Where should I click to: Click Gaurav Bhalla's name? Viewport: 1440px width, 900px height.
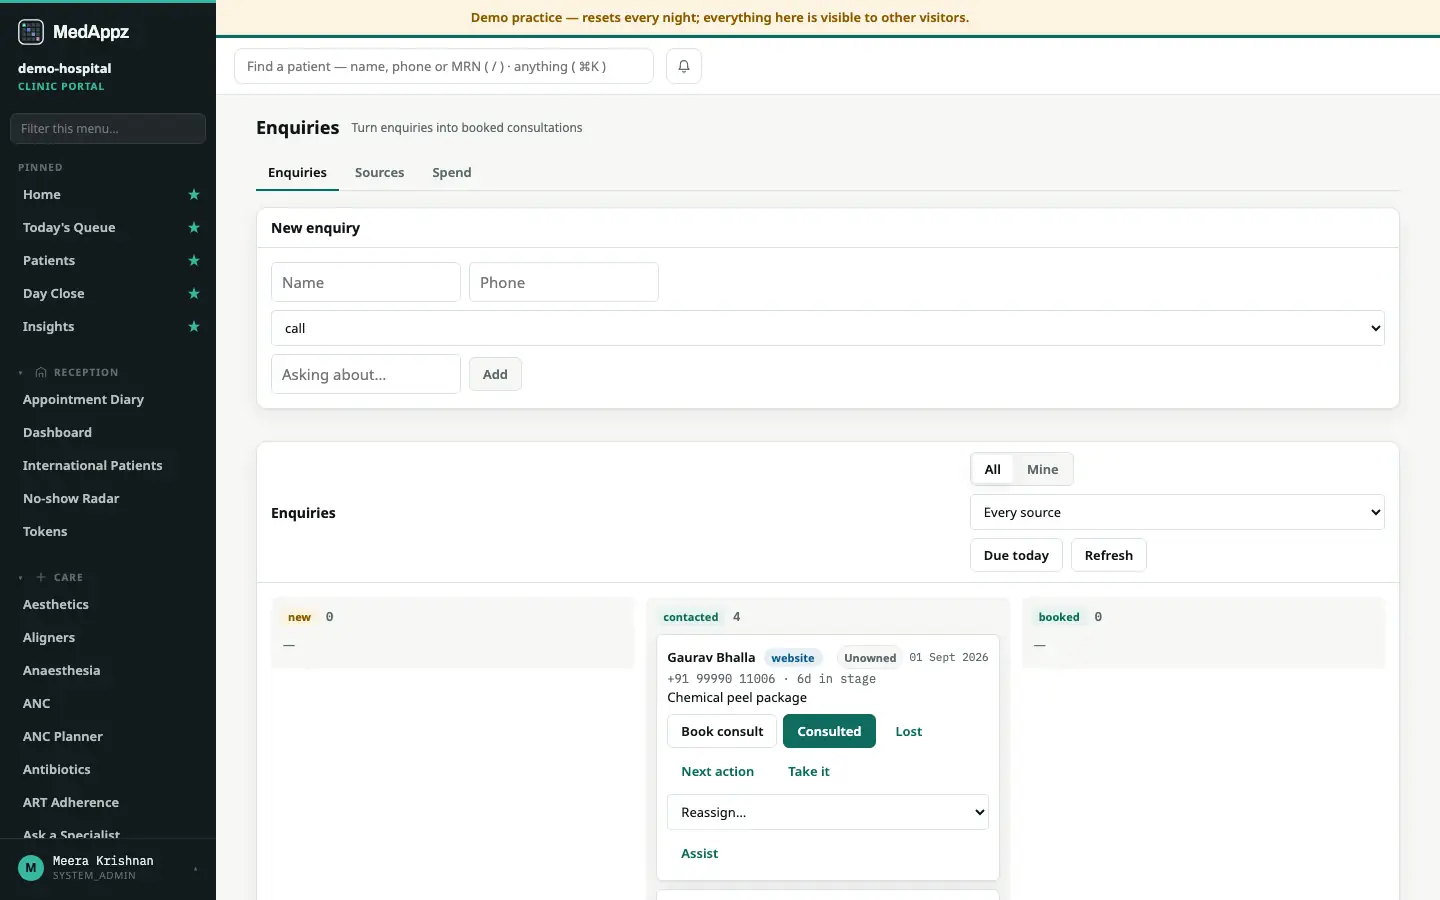pyautogui.click(x=711, y=657)
